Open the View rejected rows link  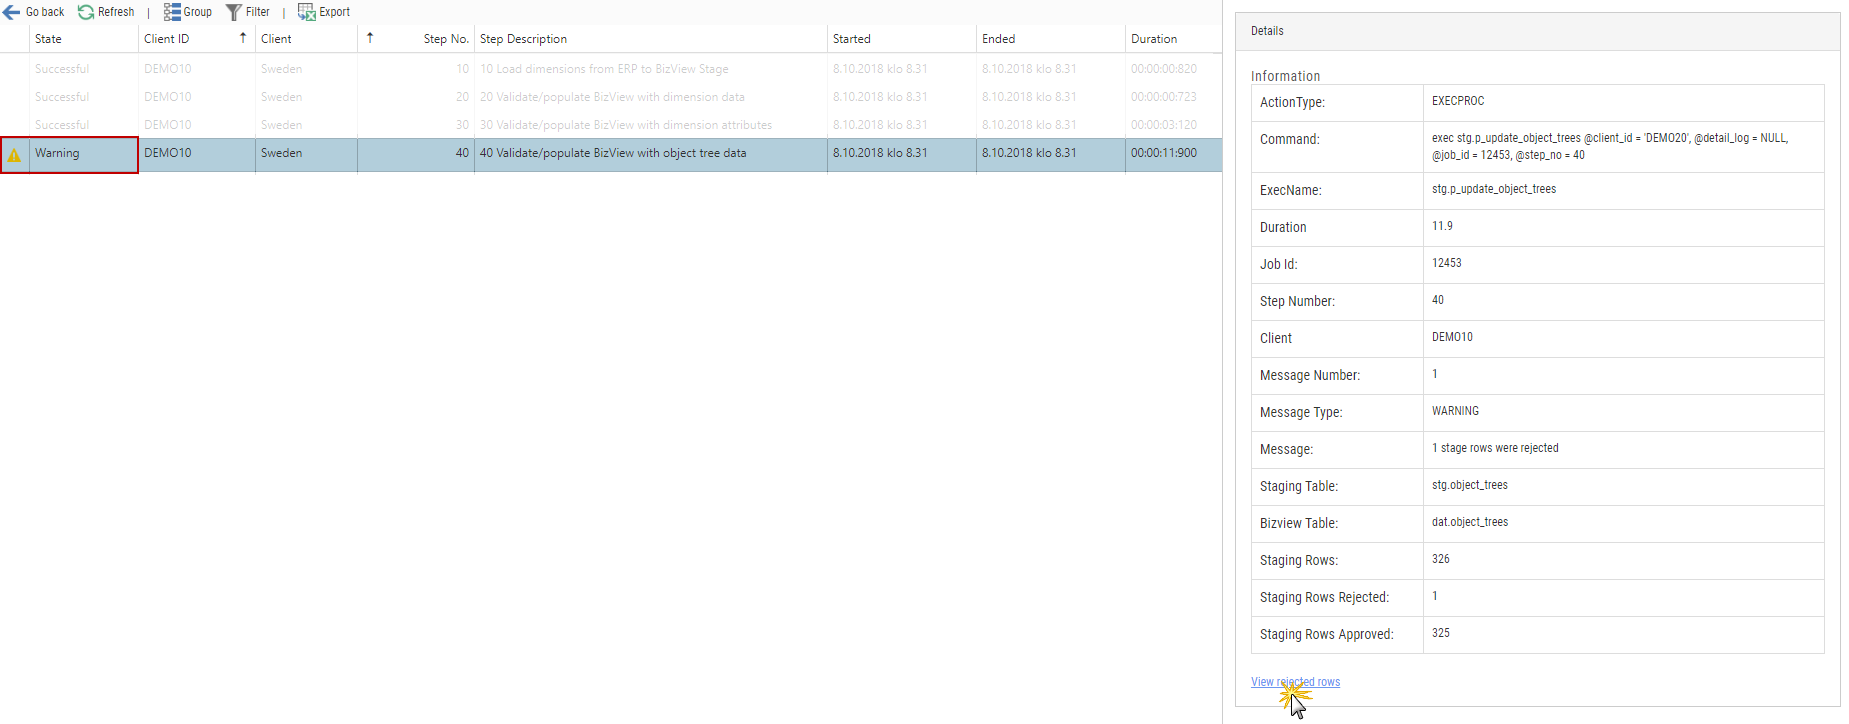(x=1295, y=682)
